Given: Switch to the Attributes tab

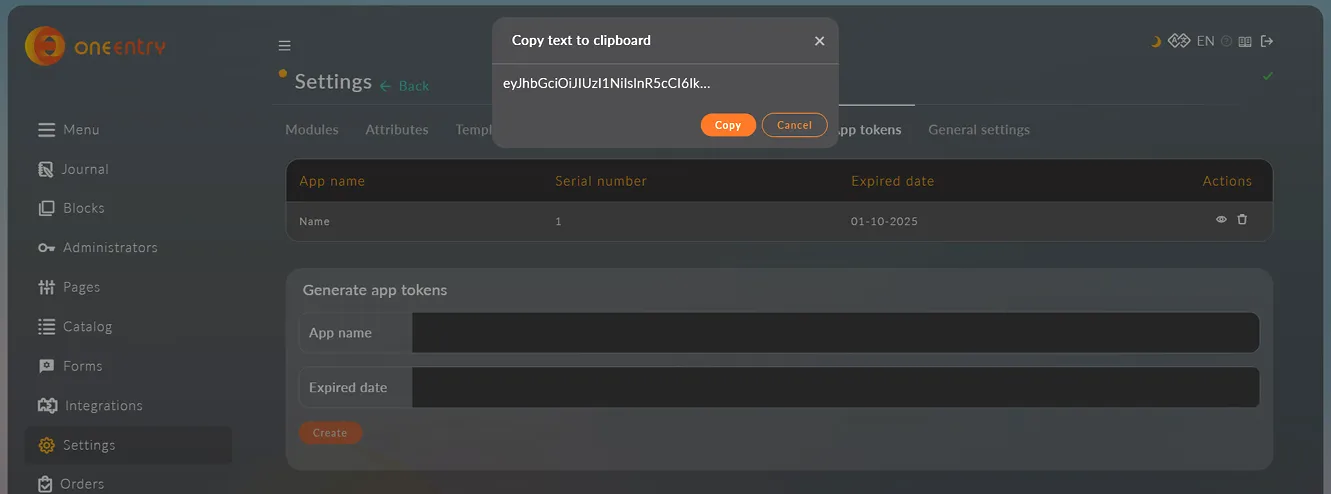Looking at the screenshot, I should click(x=397, y=130).
